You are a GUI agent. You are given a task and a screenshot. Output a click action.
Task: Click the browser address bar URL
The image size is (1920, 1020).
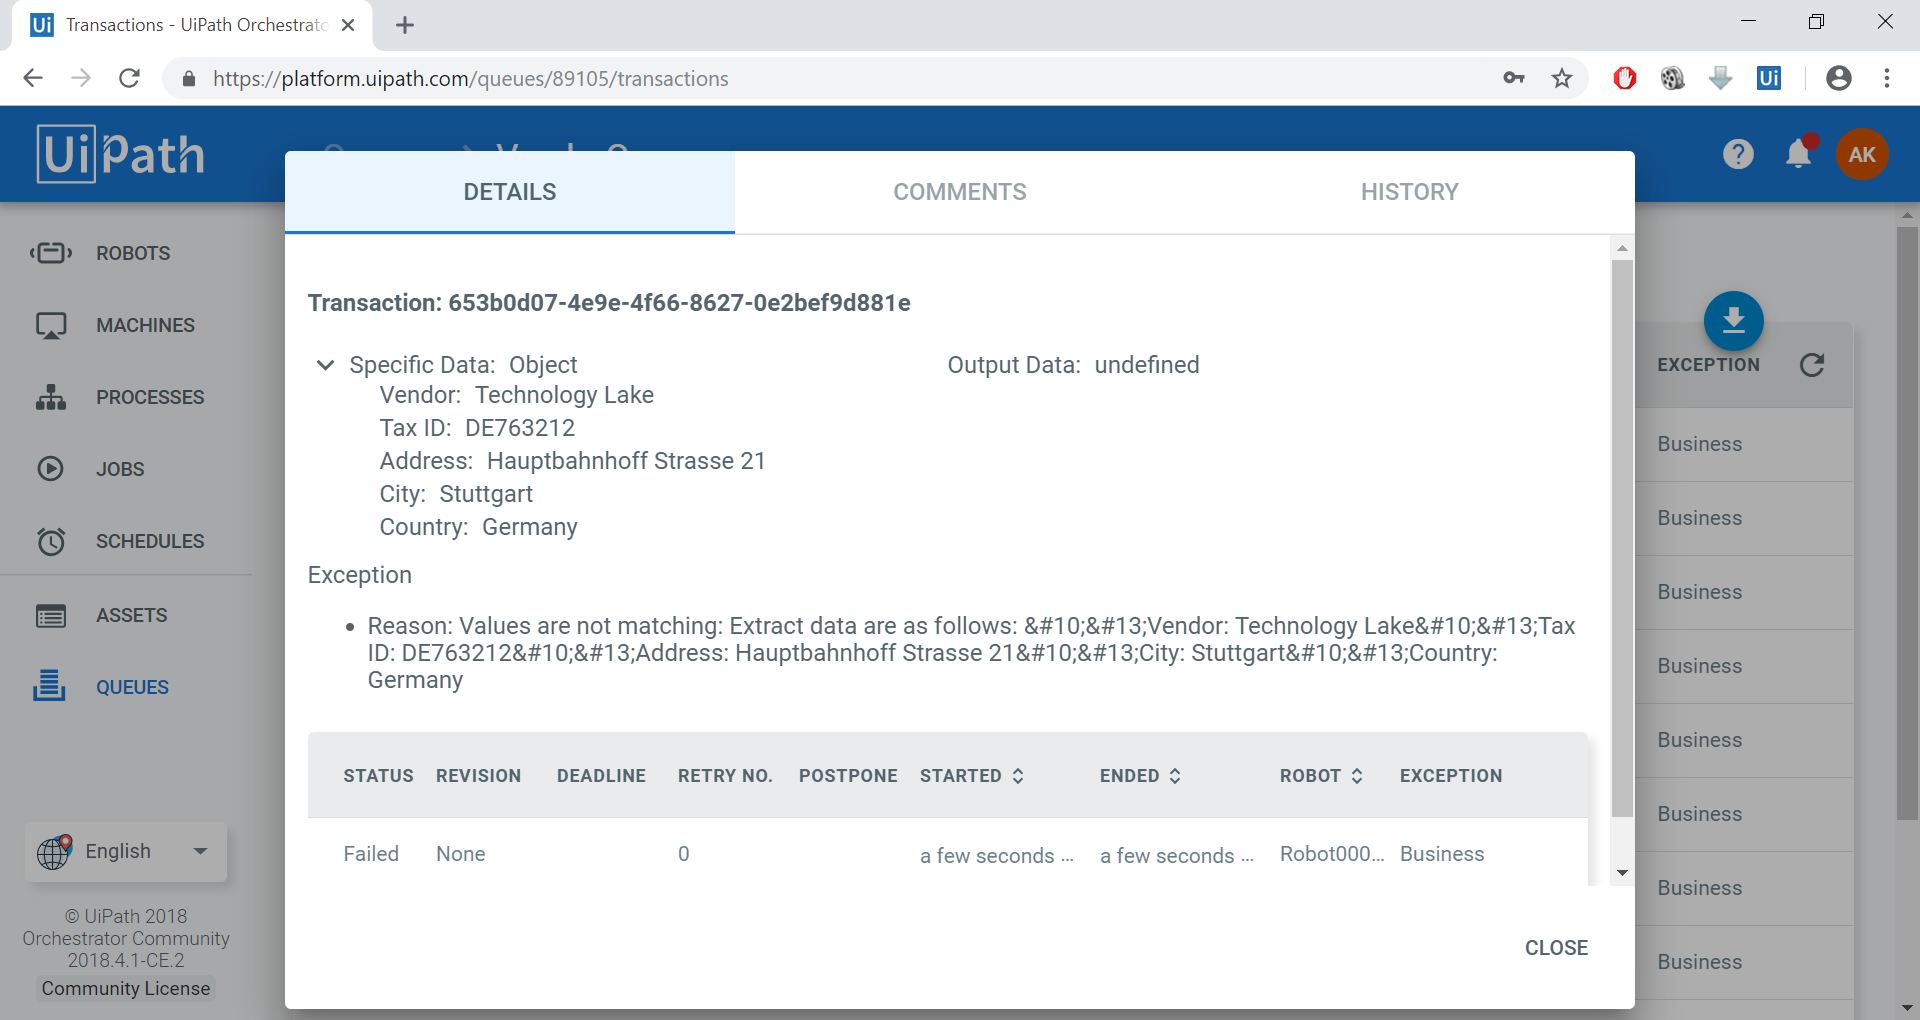[470, 78]
